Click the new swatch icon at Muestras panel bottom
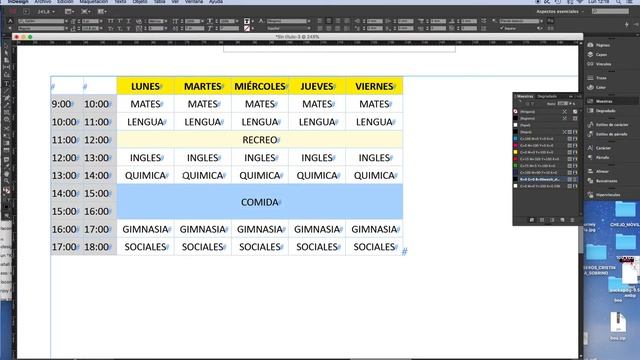The height and width of the screenshot is (360, 640). pos(562,220)
